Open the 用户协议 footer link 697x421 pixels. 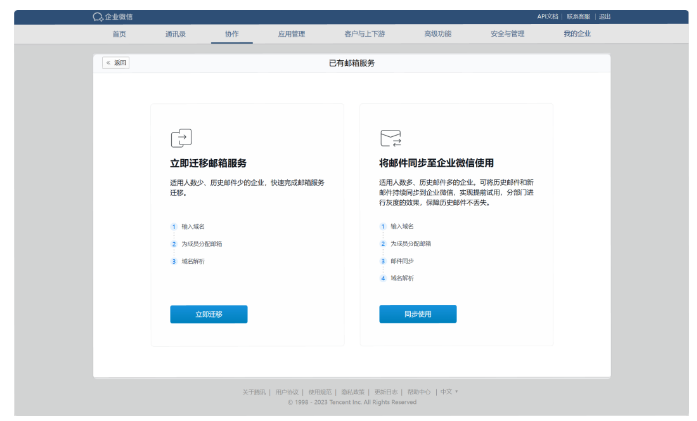(x=287, y=392)
